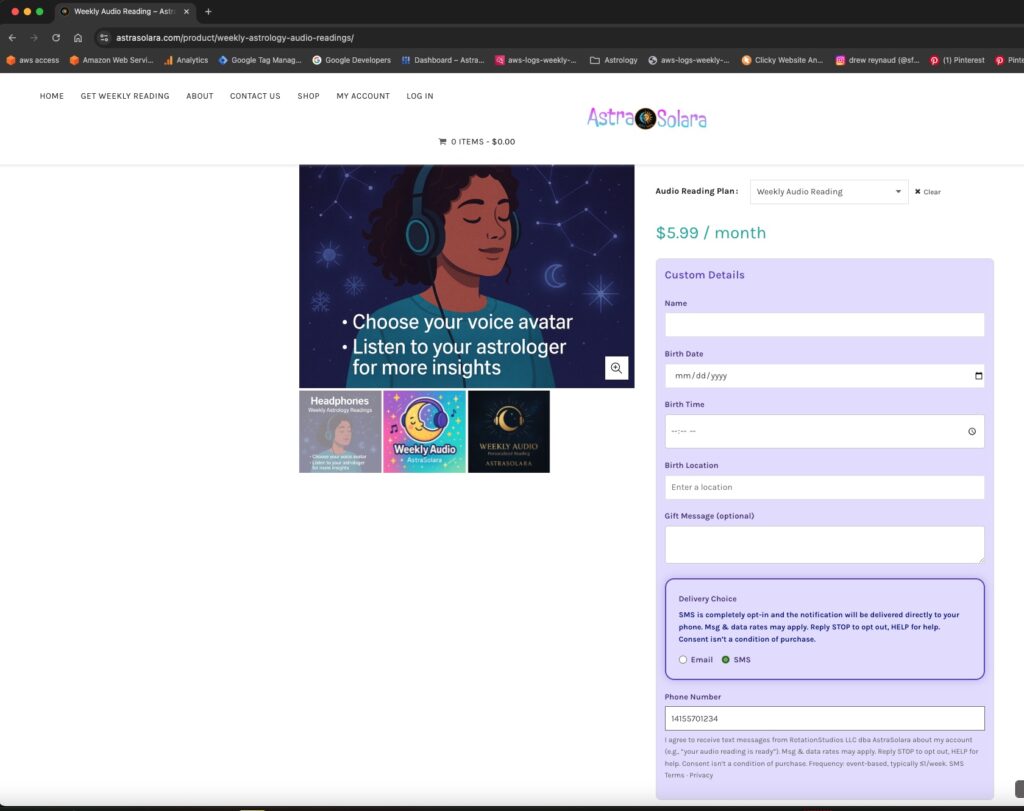Viewport: 1024px width, 811px height.
Task: Click the AstraSolara logo
Action: coord(647,119)
